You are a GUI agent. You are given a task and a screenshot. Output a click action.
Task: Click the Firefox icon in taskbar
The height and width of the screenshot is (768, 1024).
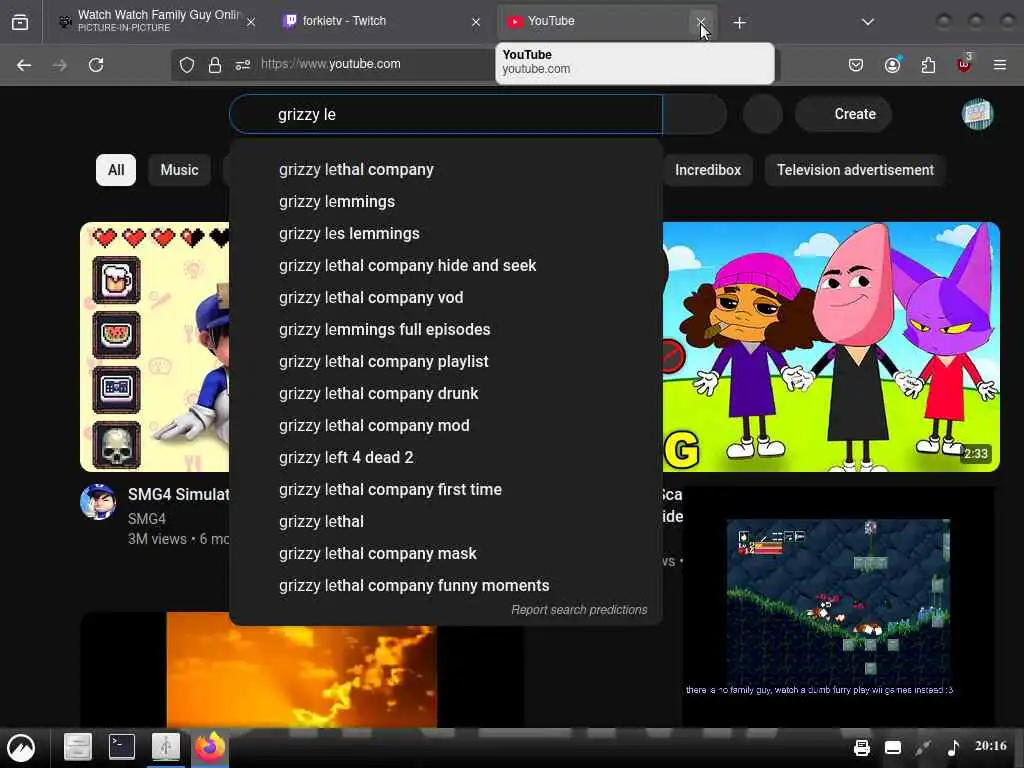tap(210, 747)
